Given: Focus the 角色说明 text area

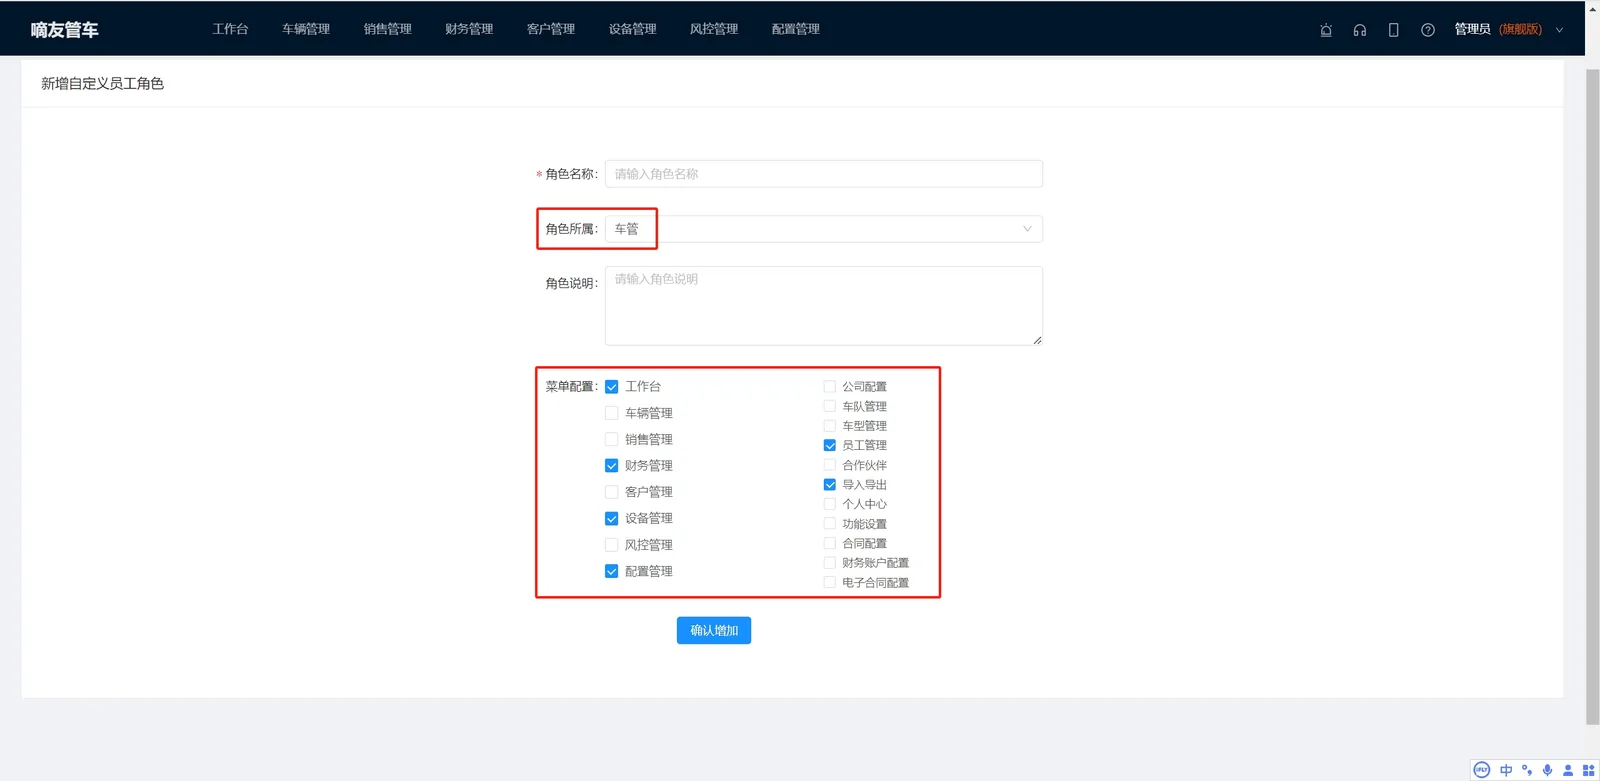Looking at the screenshot, I should point(824,306).
